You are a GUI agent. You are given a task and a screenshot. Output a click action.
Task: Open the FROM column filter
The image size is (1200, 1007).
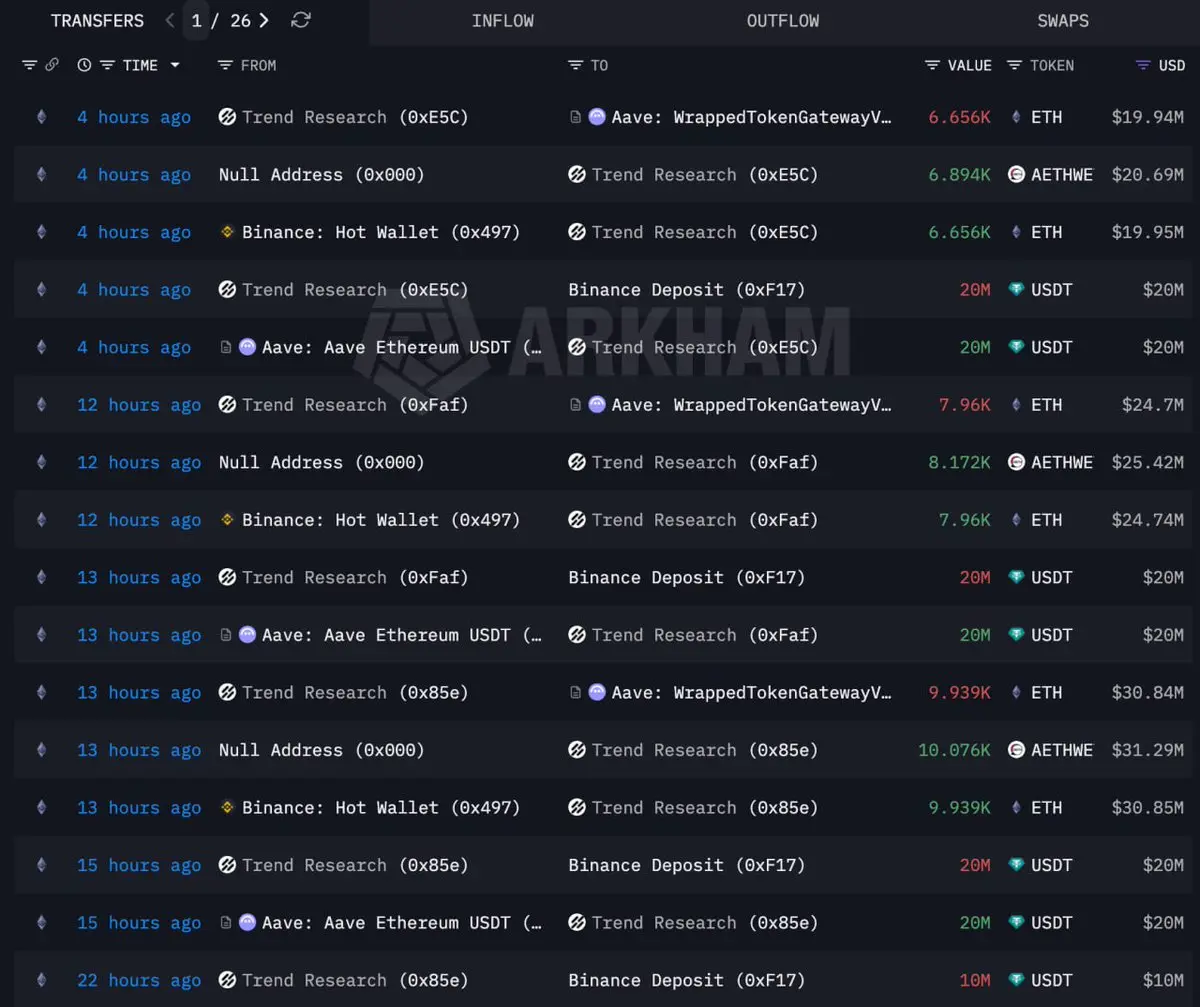[225, 65]
